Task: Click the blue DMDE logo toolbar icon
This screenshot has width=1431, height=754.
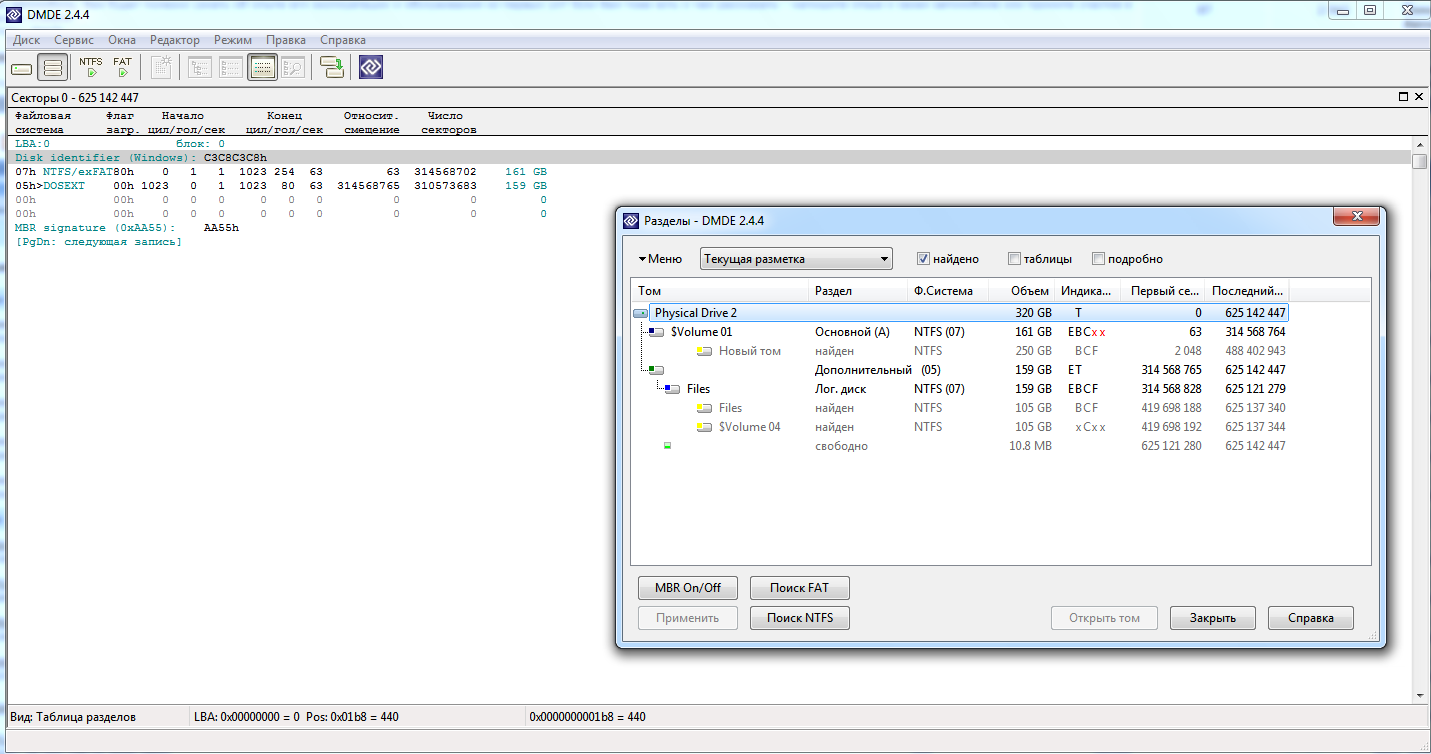Action: [371, 68]
